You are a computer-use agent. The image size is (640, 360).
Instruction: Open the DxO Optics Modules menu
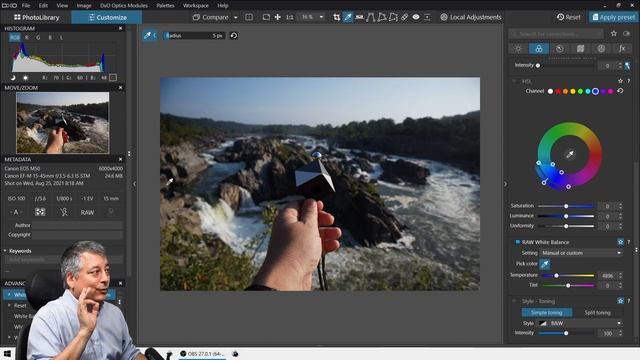[124, 5]
